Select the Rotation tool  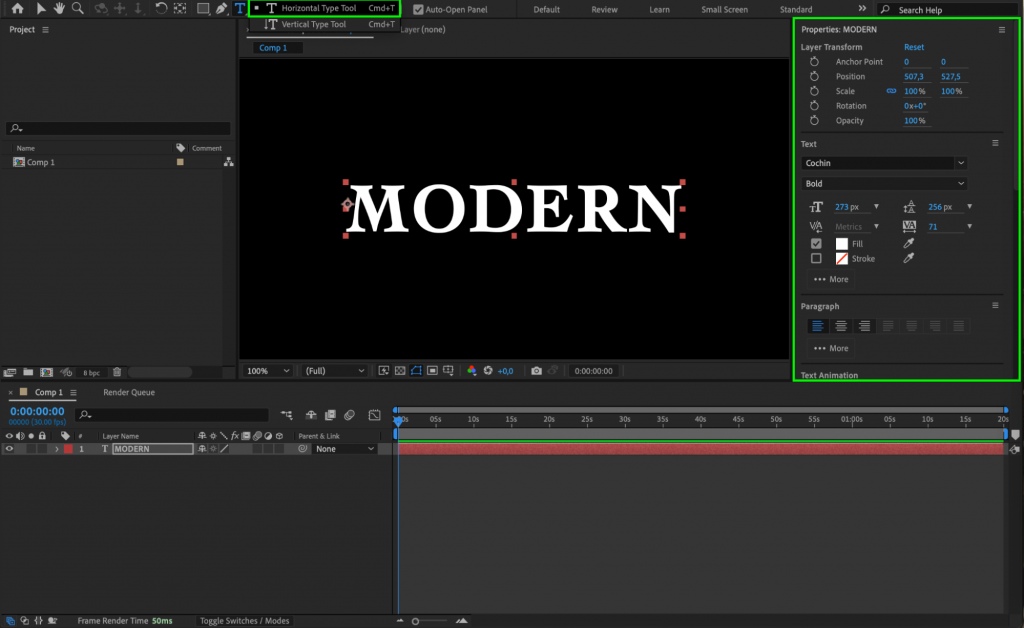pos(160,9)
